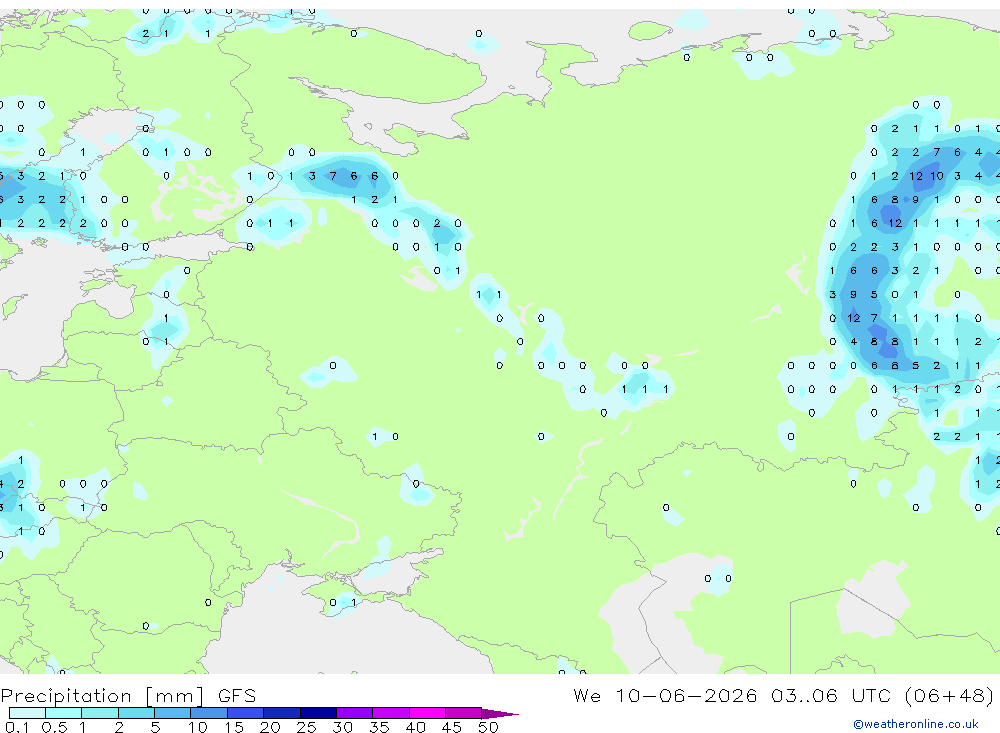Click the above-50 arrow tip of legend
The height and width of the screenshot is (733, 1000).
pos(499,713)
